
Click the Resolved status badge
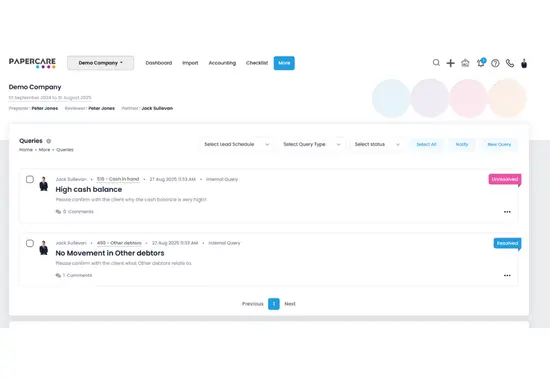pyautogui.click(x=507, y=243)
